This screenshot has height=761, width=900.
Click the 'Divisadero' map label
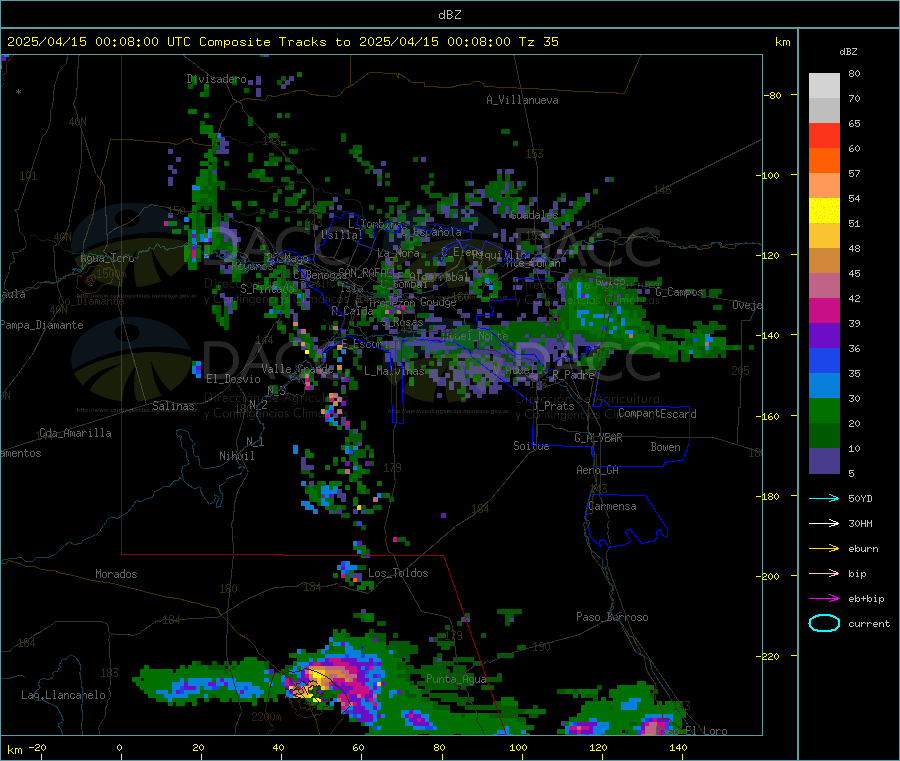click(216, 79)
